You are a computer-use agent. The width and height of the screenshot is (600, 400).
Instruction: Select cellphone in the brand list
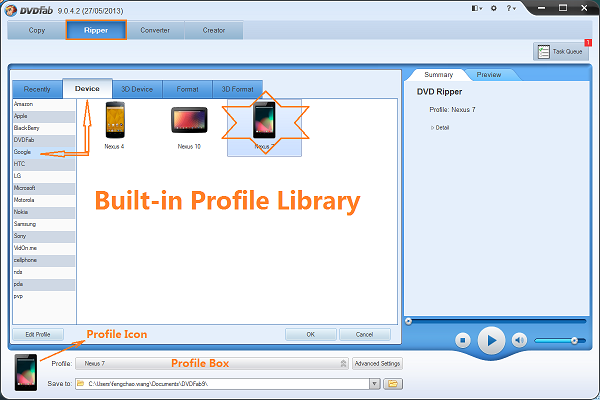coord(44,260)
